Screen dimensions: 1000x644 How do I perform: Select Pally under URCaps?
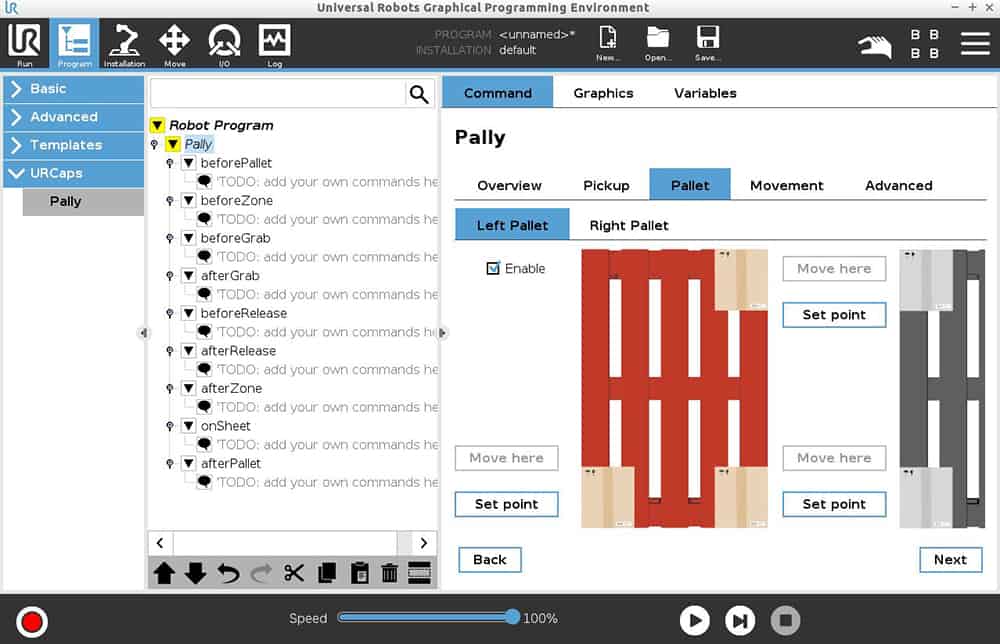[84, 201]
